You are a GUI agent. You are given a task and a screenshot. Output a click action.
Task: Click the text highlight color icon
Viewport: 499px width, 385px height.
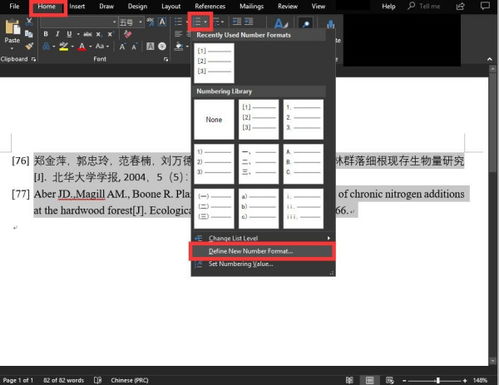pyautogui.click(x=63, y=46)
